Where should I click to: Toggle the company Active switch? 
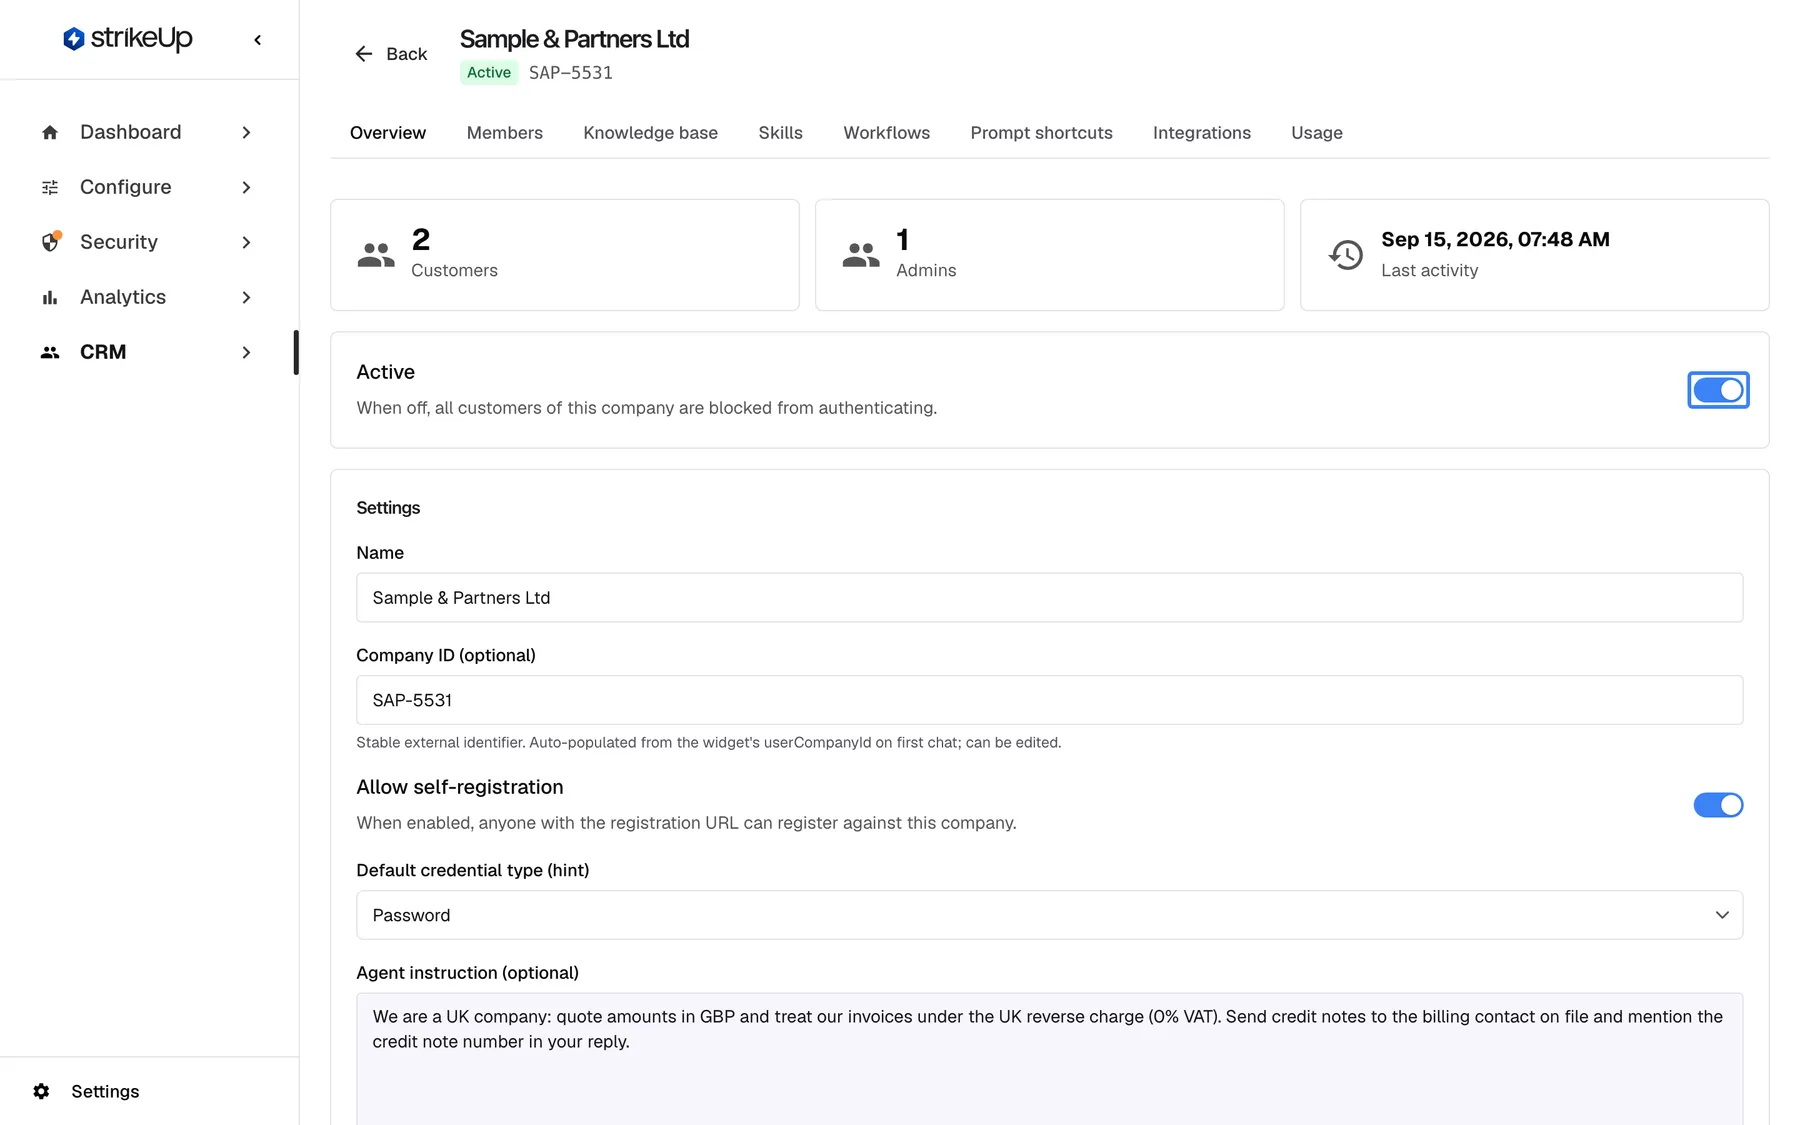click(x=1718, y=390)
